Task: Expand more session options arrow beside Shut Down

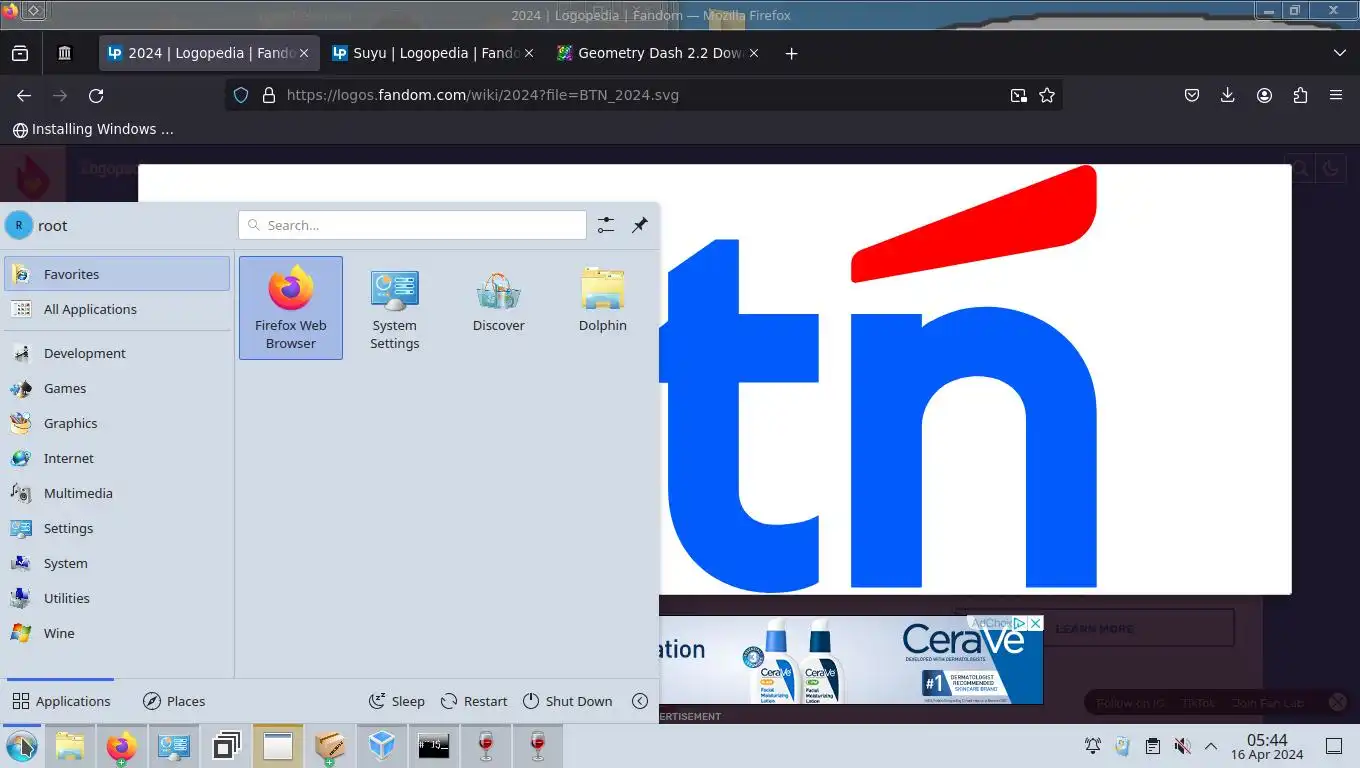Action: tap(640, 701)
